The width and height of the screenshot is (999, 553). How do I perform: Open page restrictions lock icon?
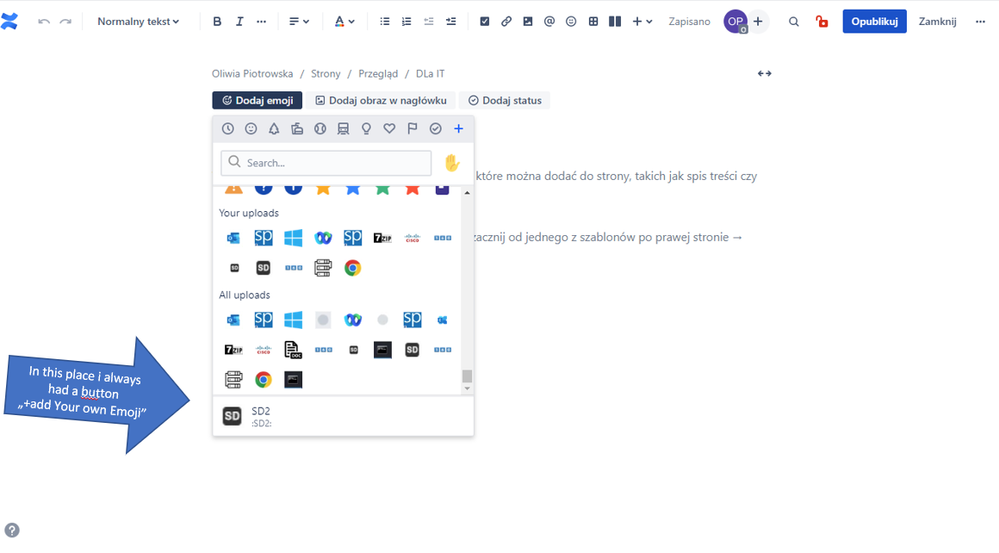tap(822, 22)
